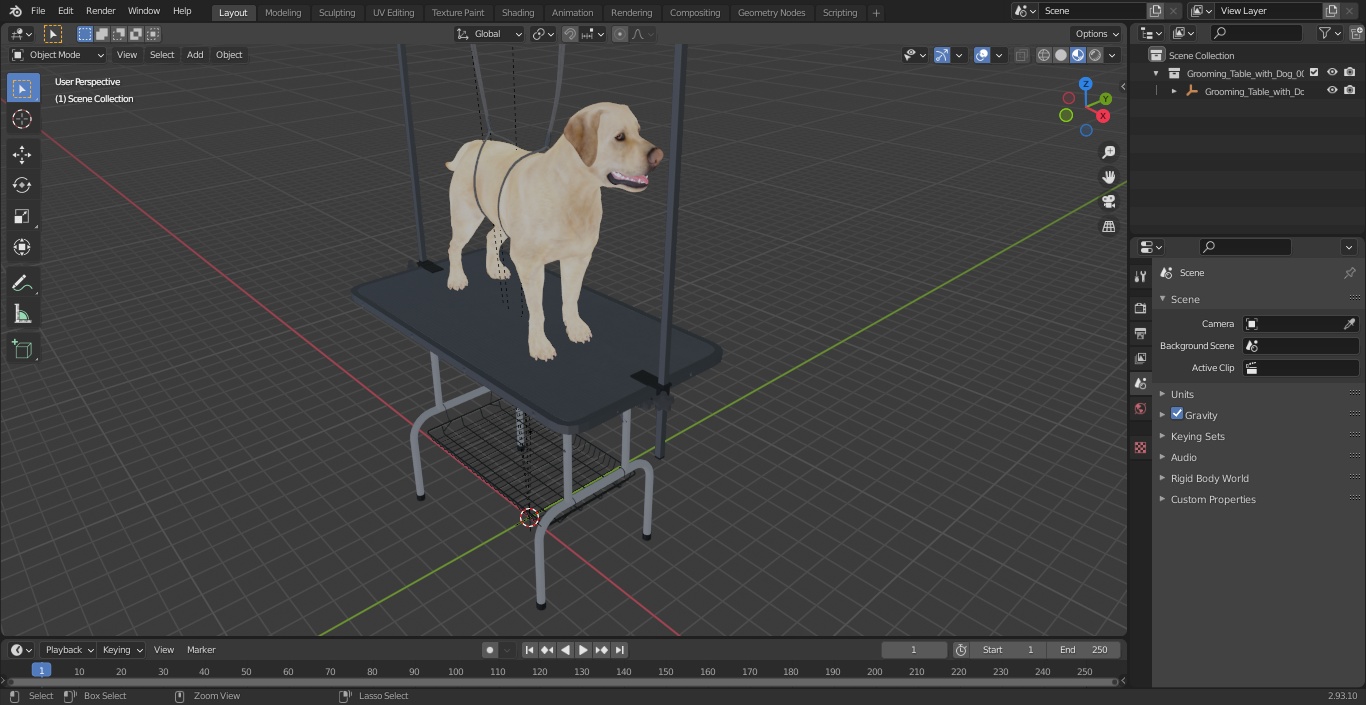Switch to wireframe shading mode
This screenshot has height=705, width=1366.
point(1044,55)
